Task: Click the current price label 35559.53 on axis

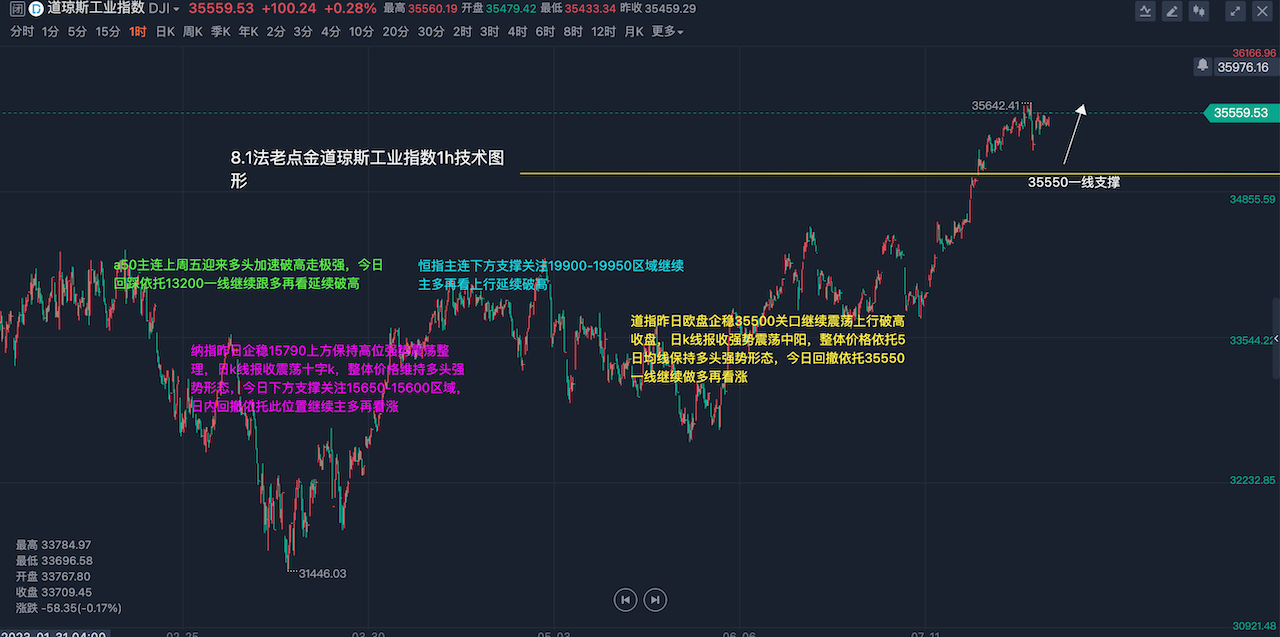Action: tap(1241, 113)
